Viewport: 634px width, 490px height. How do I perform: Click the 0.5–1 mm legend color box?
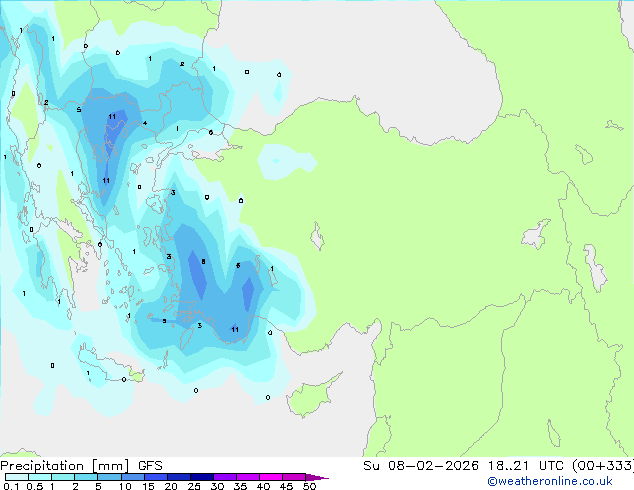coord(40,477)
